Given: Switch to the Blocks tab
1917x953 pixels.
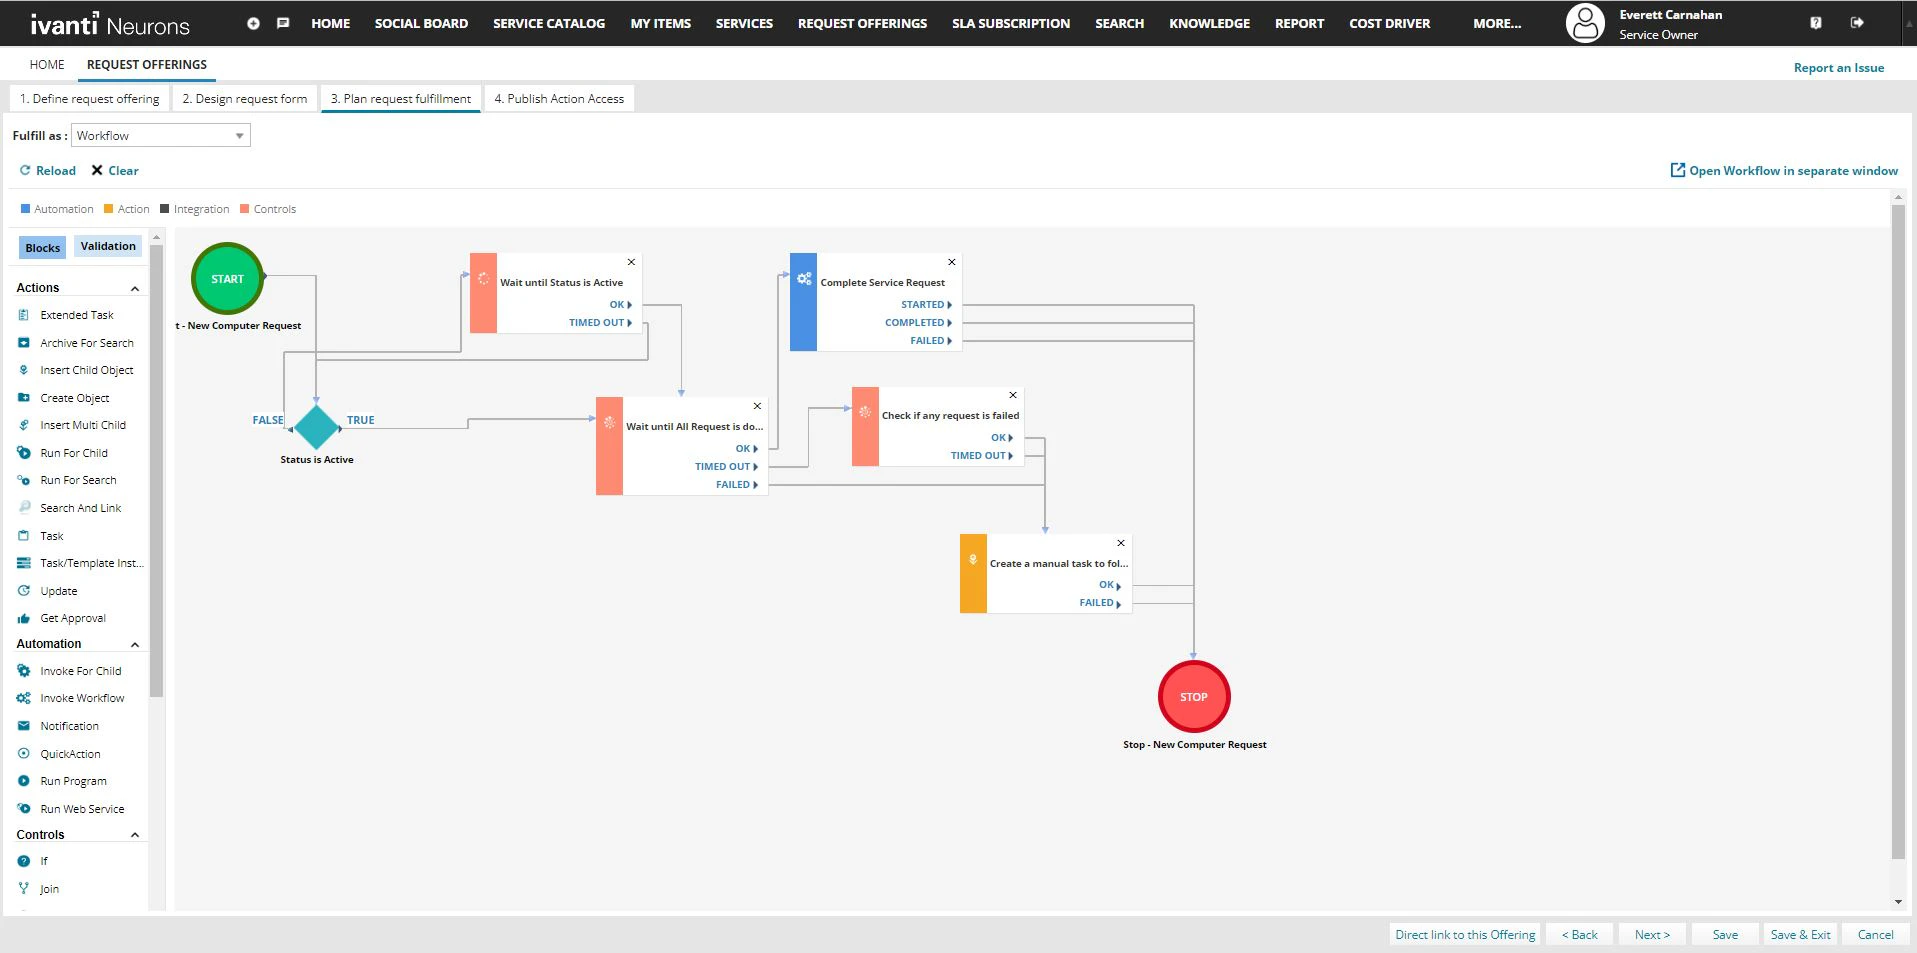Looking at the screenshot, I should [42, 247].
